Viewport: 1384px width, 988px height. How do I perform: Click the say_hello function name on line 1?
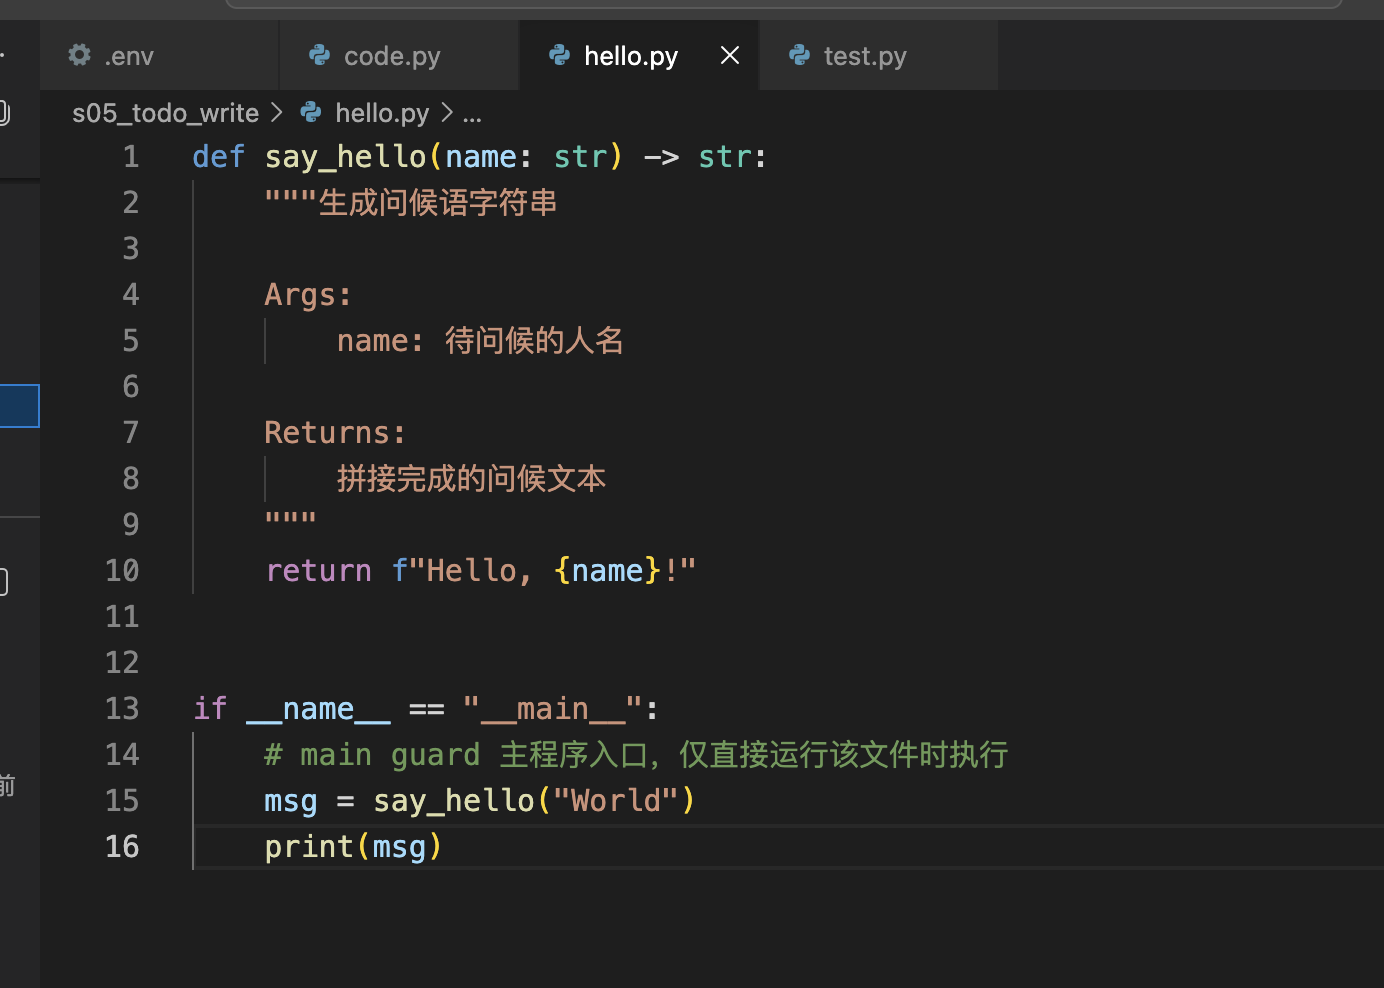pos(345,157)
